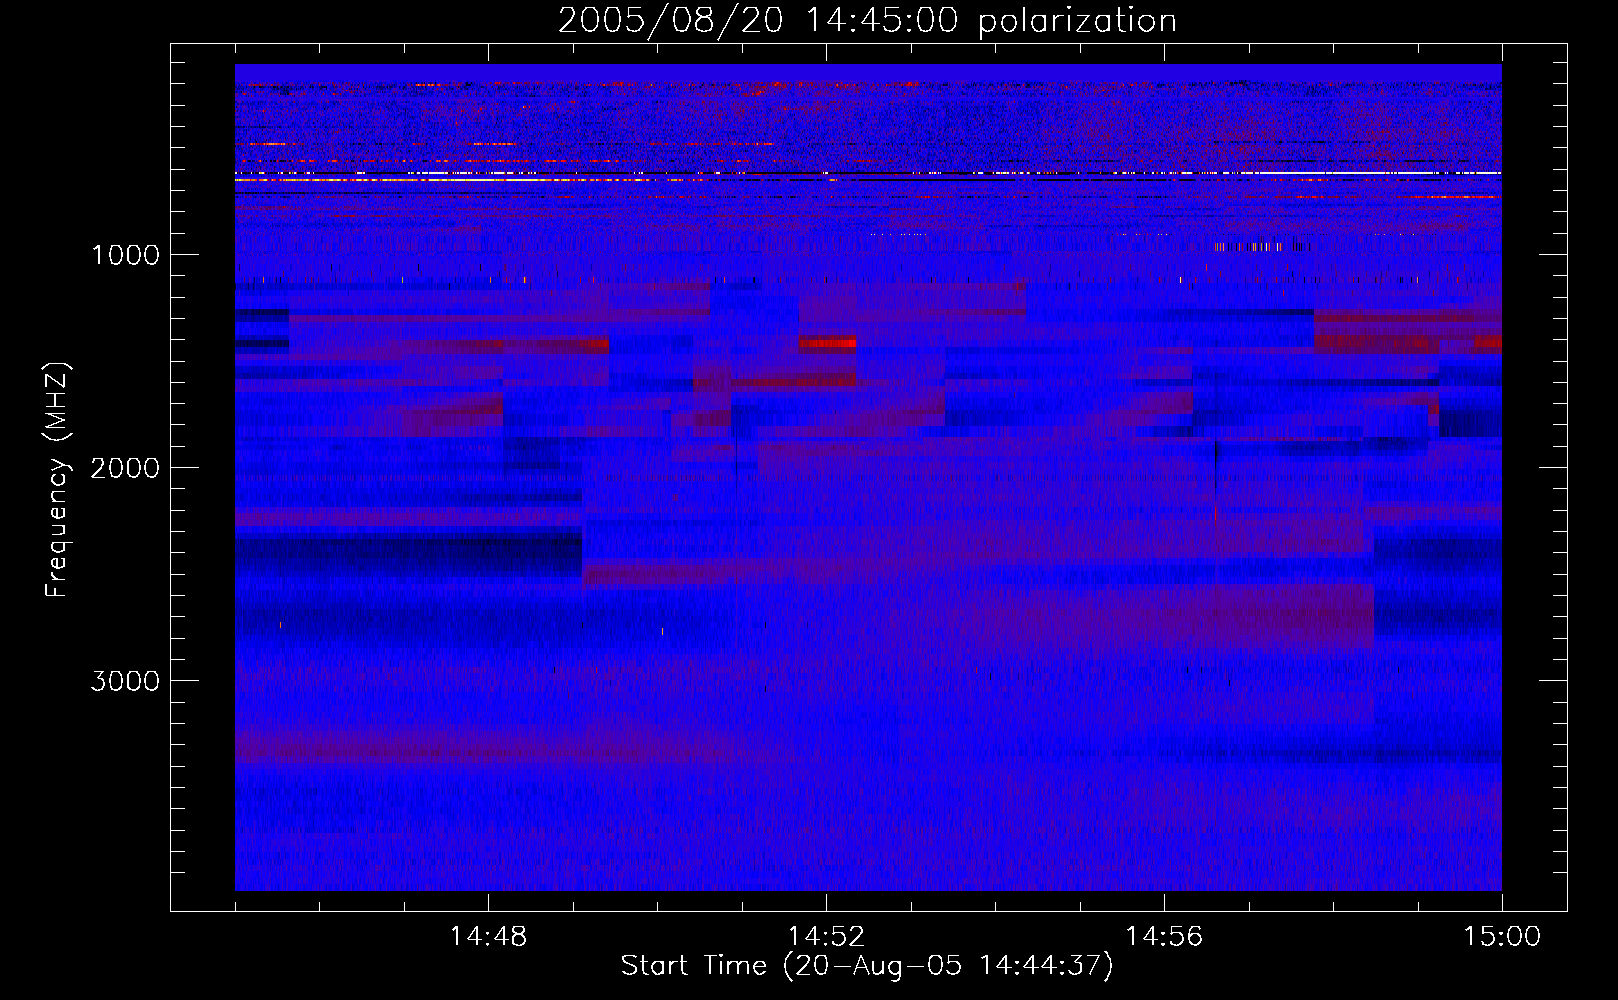
Task: Click the white horizontal interference line
Action: [868, 173]
